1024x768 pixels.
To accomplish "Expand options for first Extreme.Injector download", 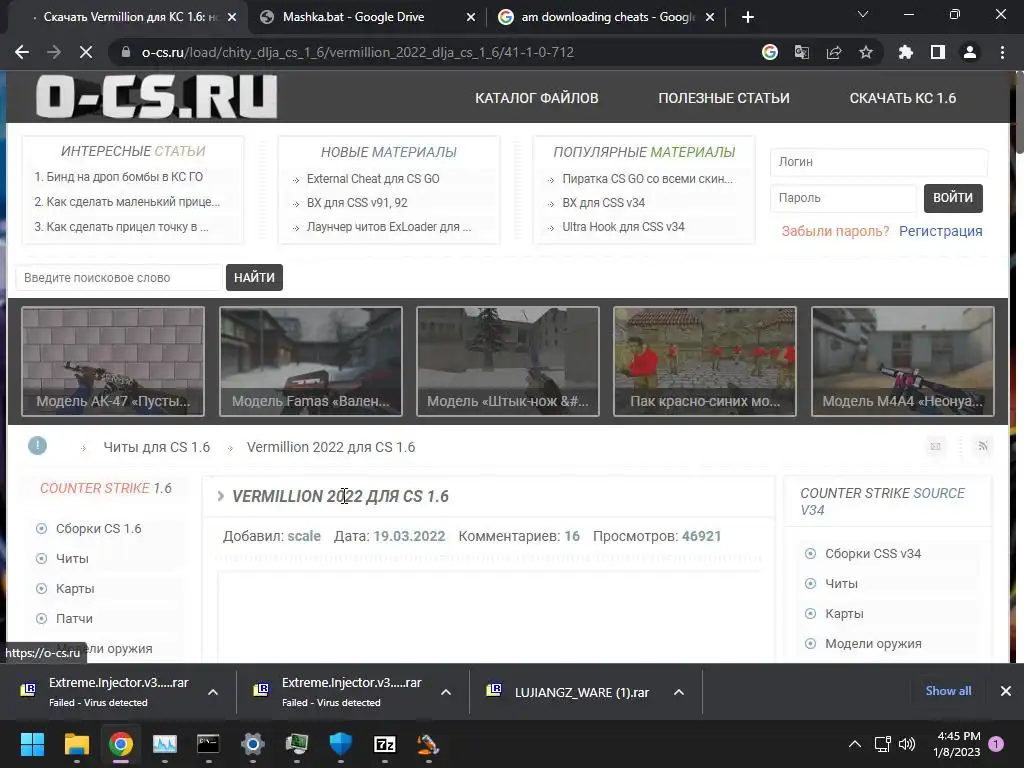I will pos(213,692).
